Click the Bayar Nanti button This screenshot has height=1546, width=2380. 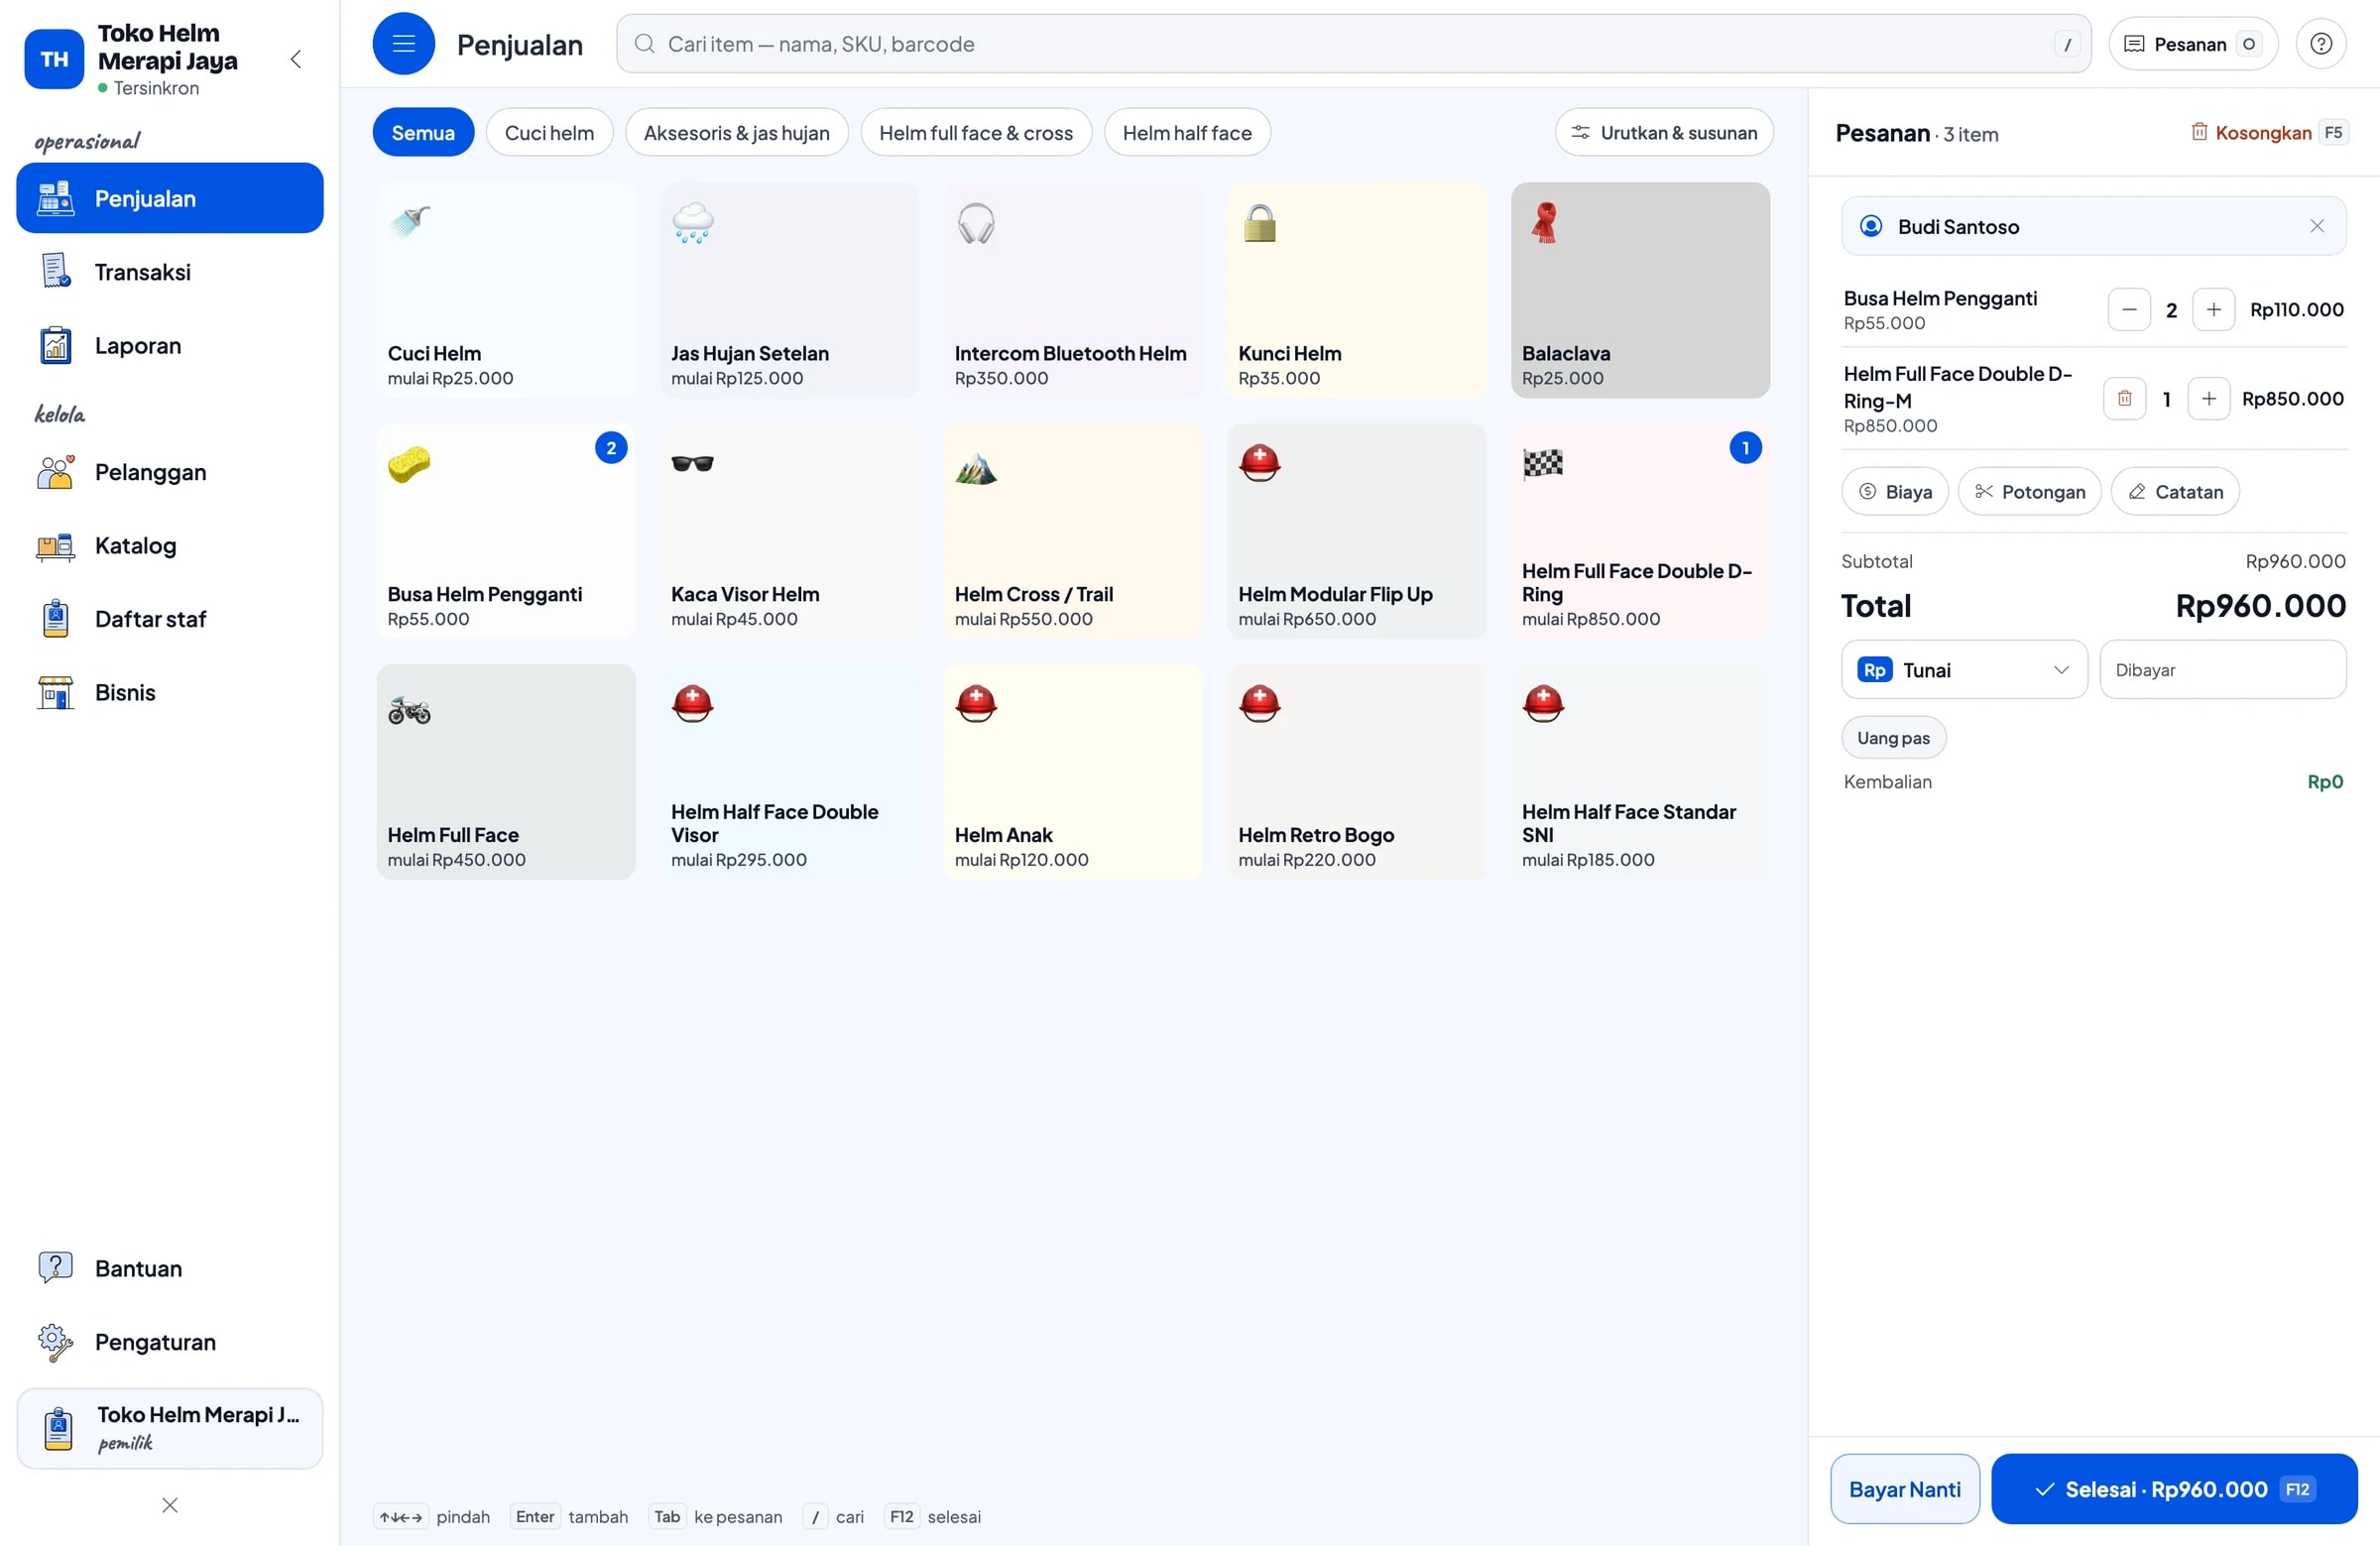point(1904,1489)
